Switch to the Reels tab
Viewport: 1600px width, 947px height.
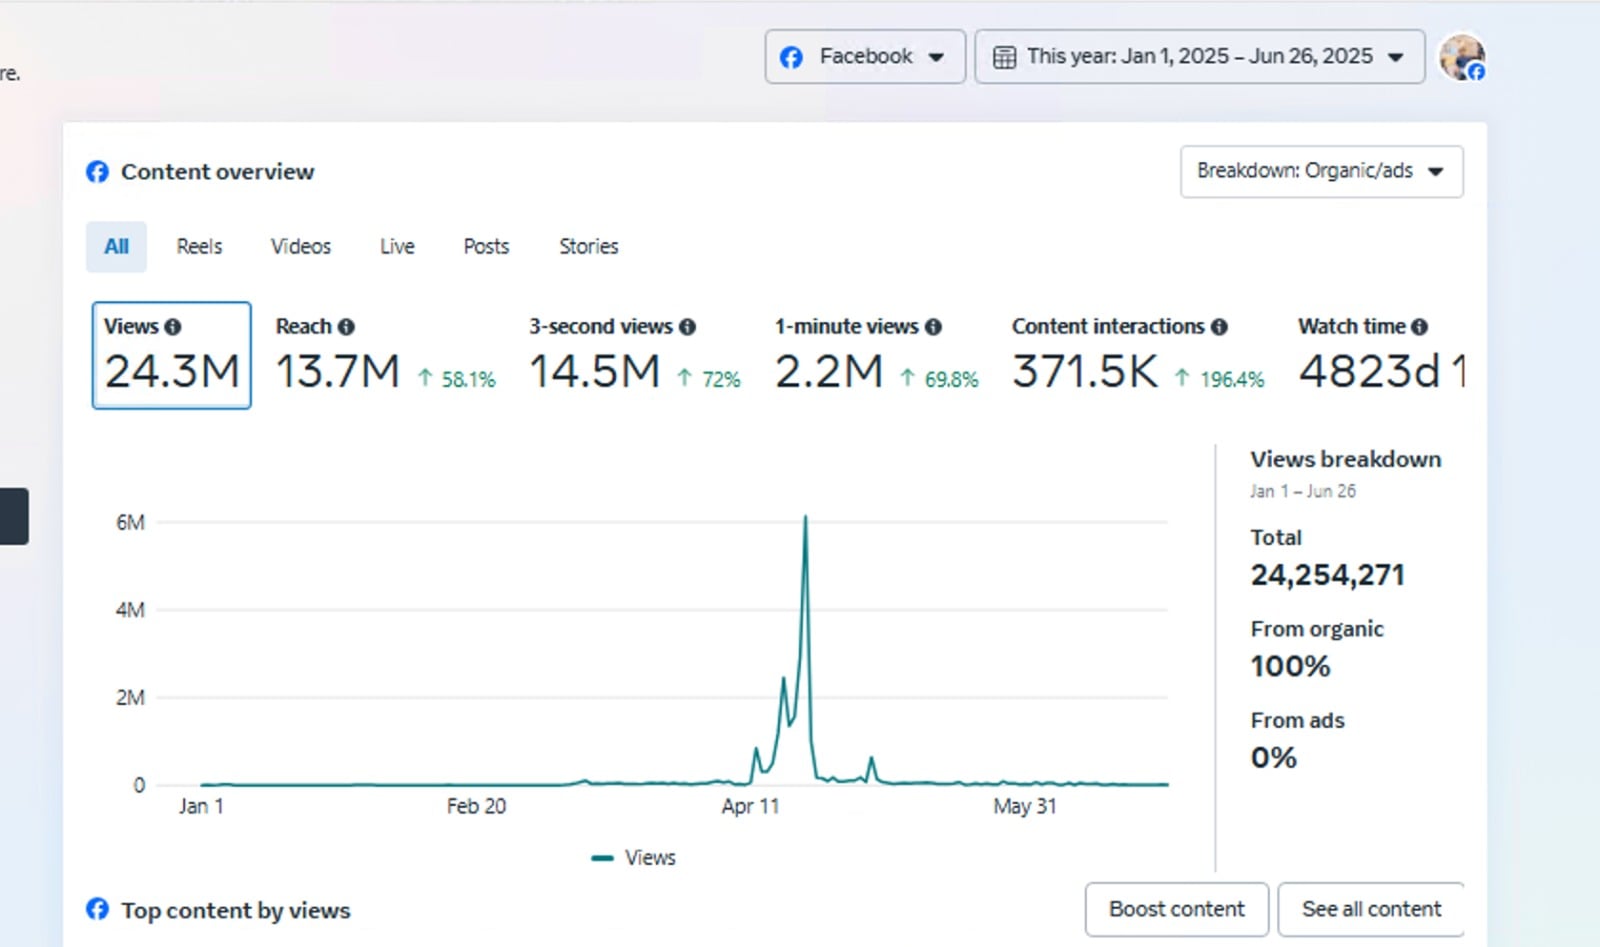(x=199, y=247)
